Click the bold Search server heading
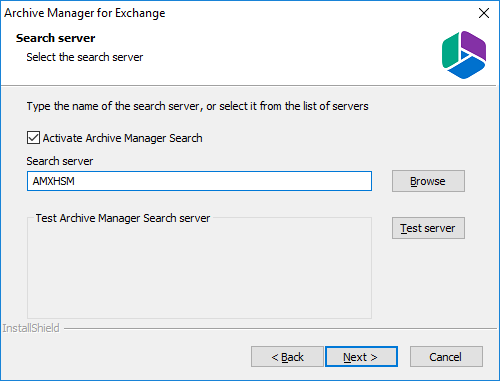500x381 pixels. [x=56, y=38]
